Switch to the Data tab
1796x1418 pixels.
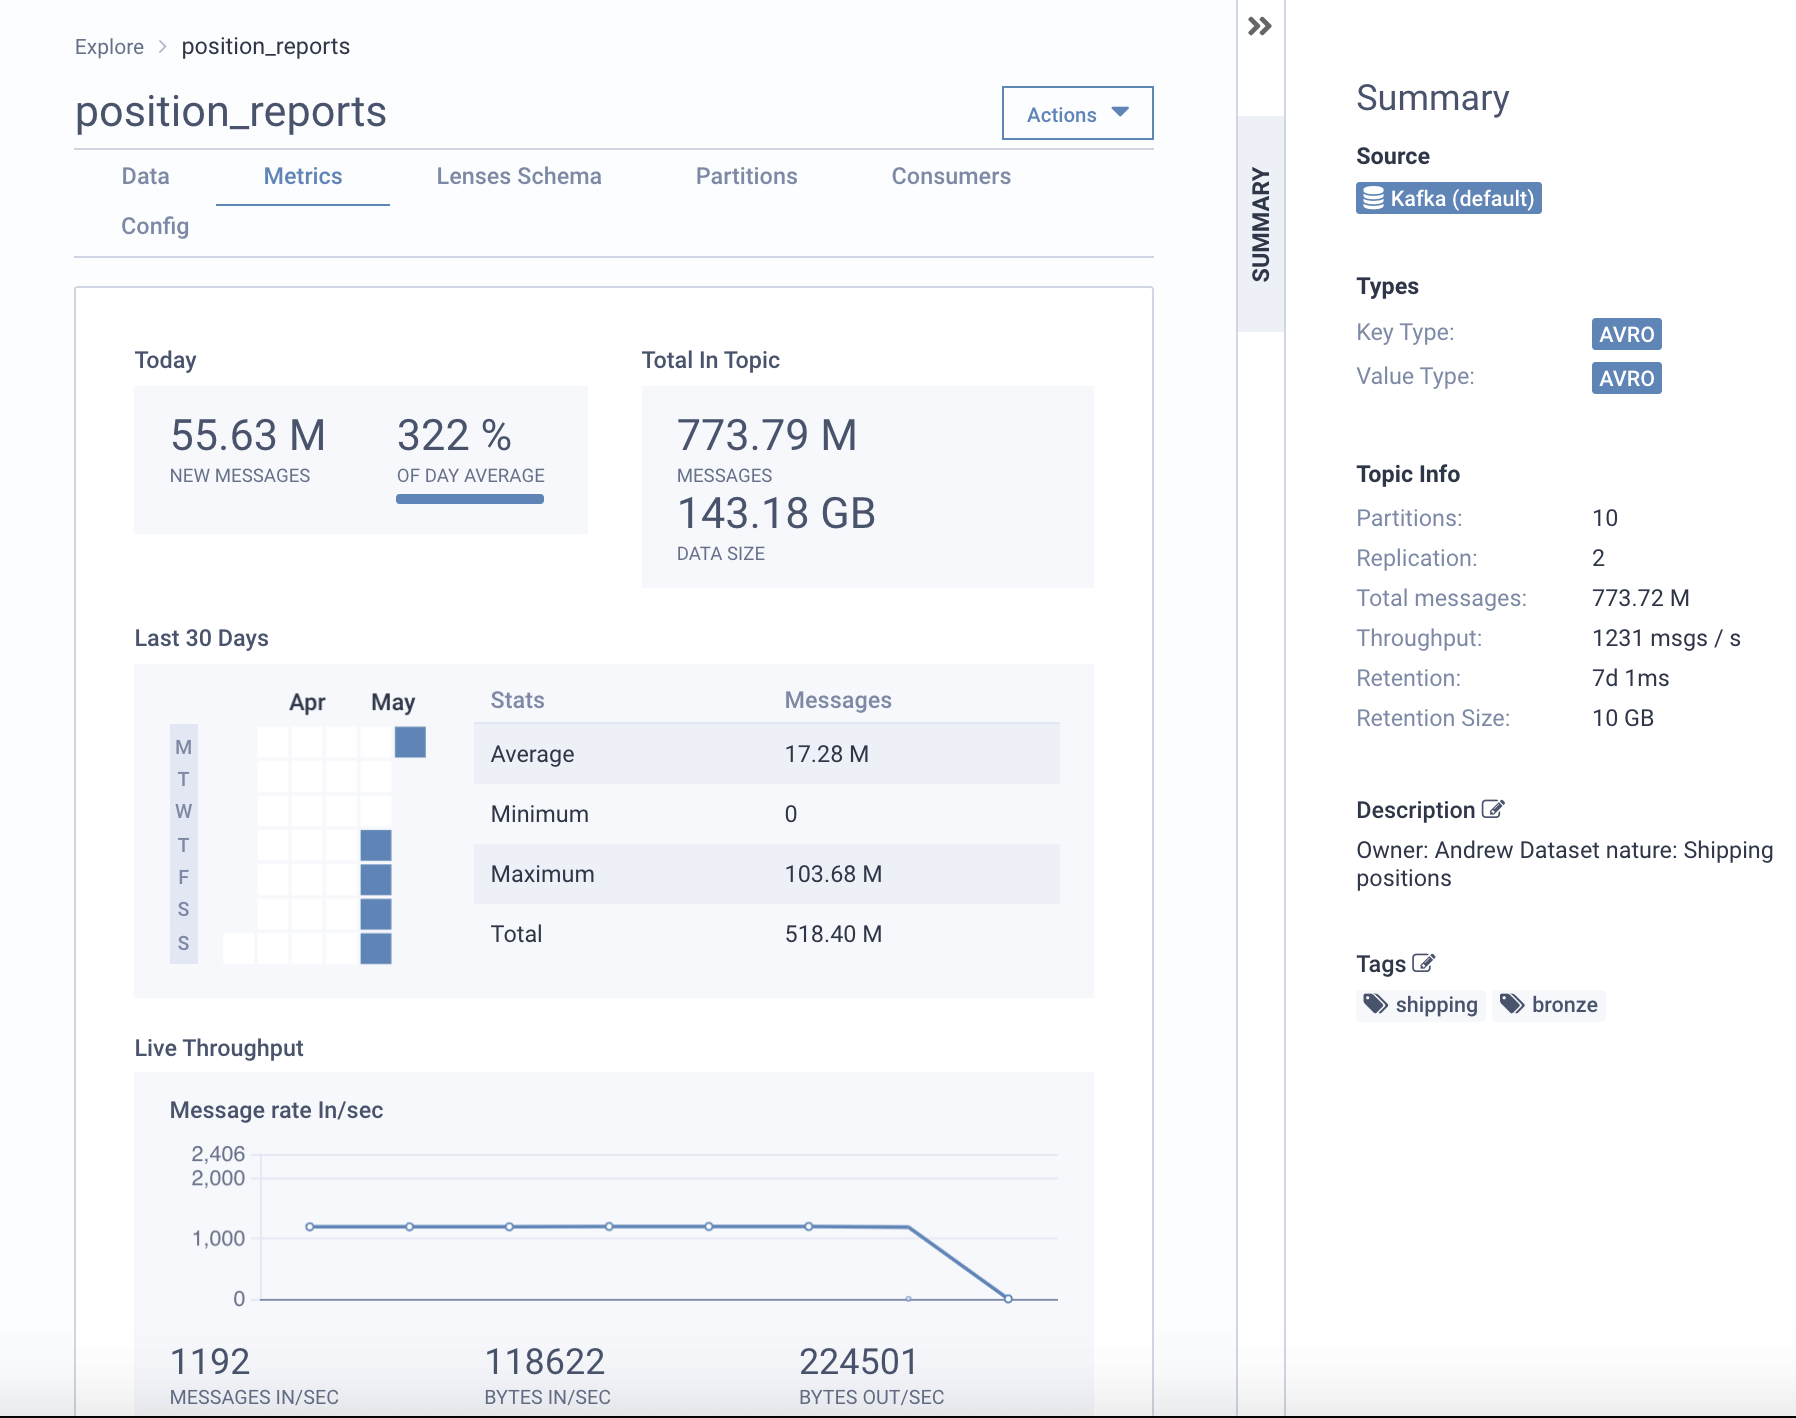(x=145, y=176)
